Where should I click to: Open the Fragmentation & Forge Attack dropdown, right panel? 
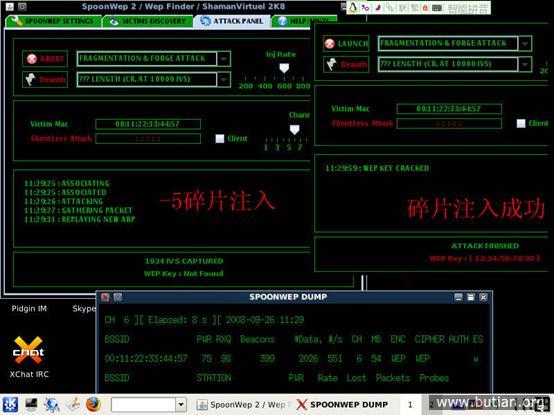pos(525,43)
